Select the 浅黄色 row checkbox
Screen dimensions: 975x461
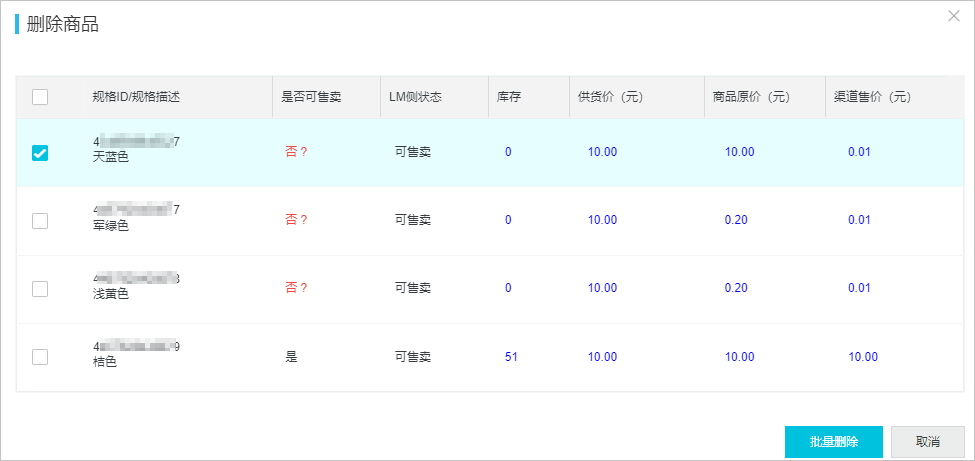pyautogui.click(x=40, y=289)
